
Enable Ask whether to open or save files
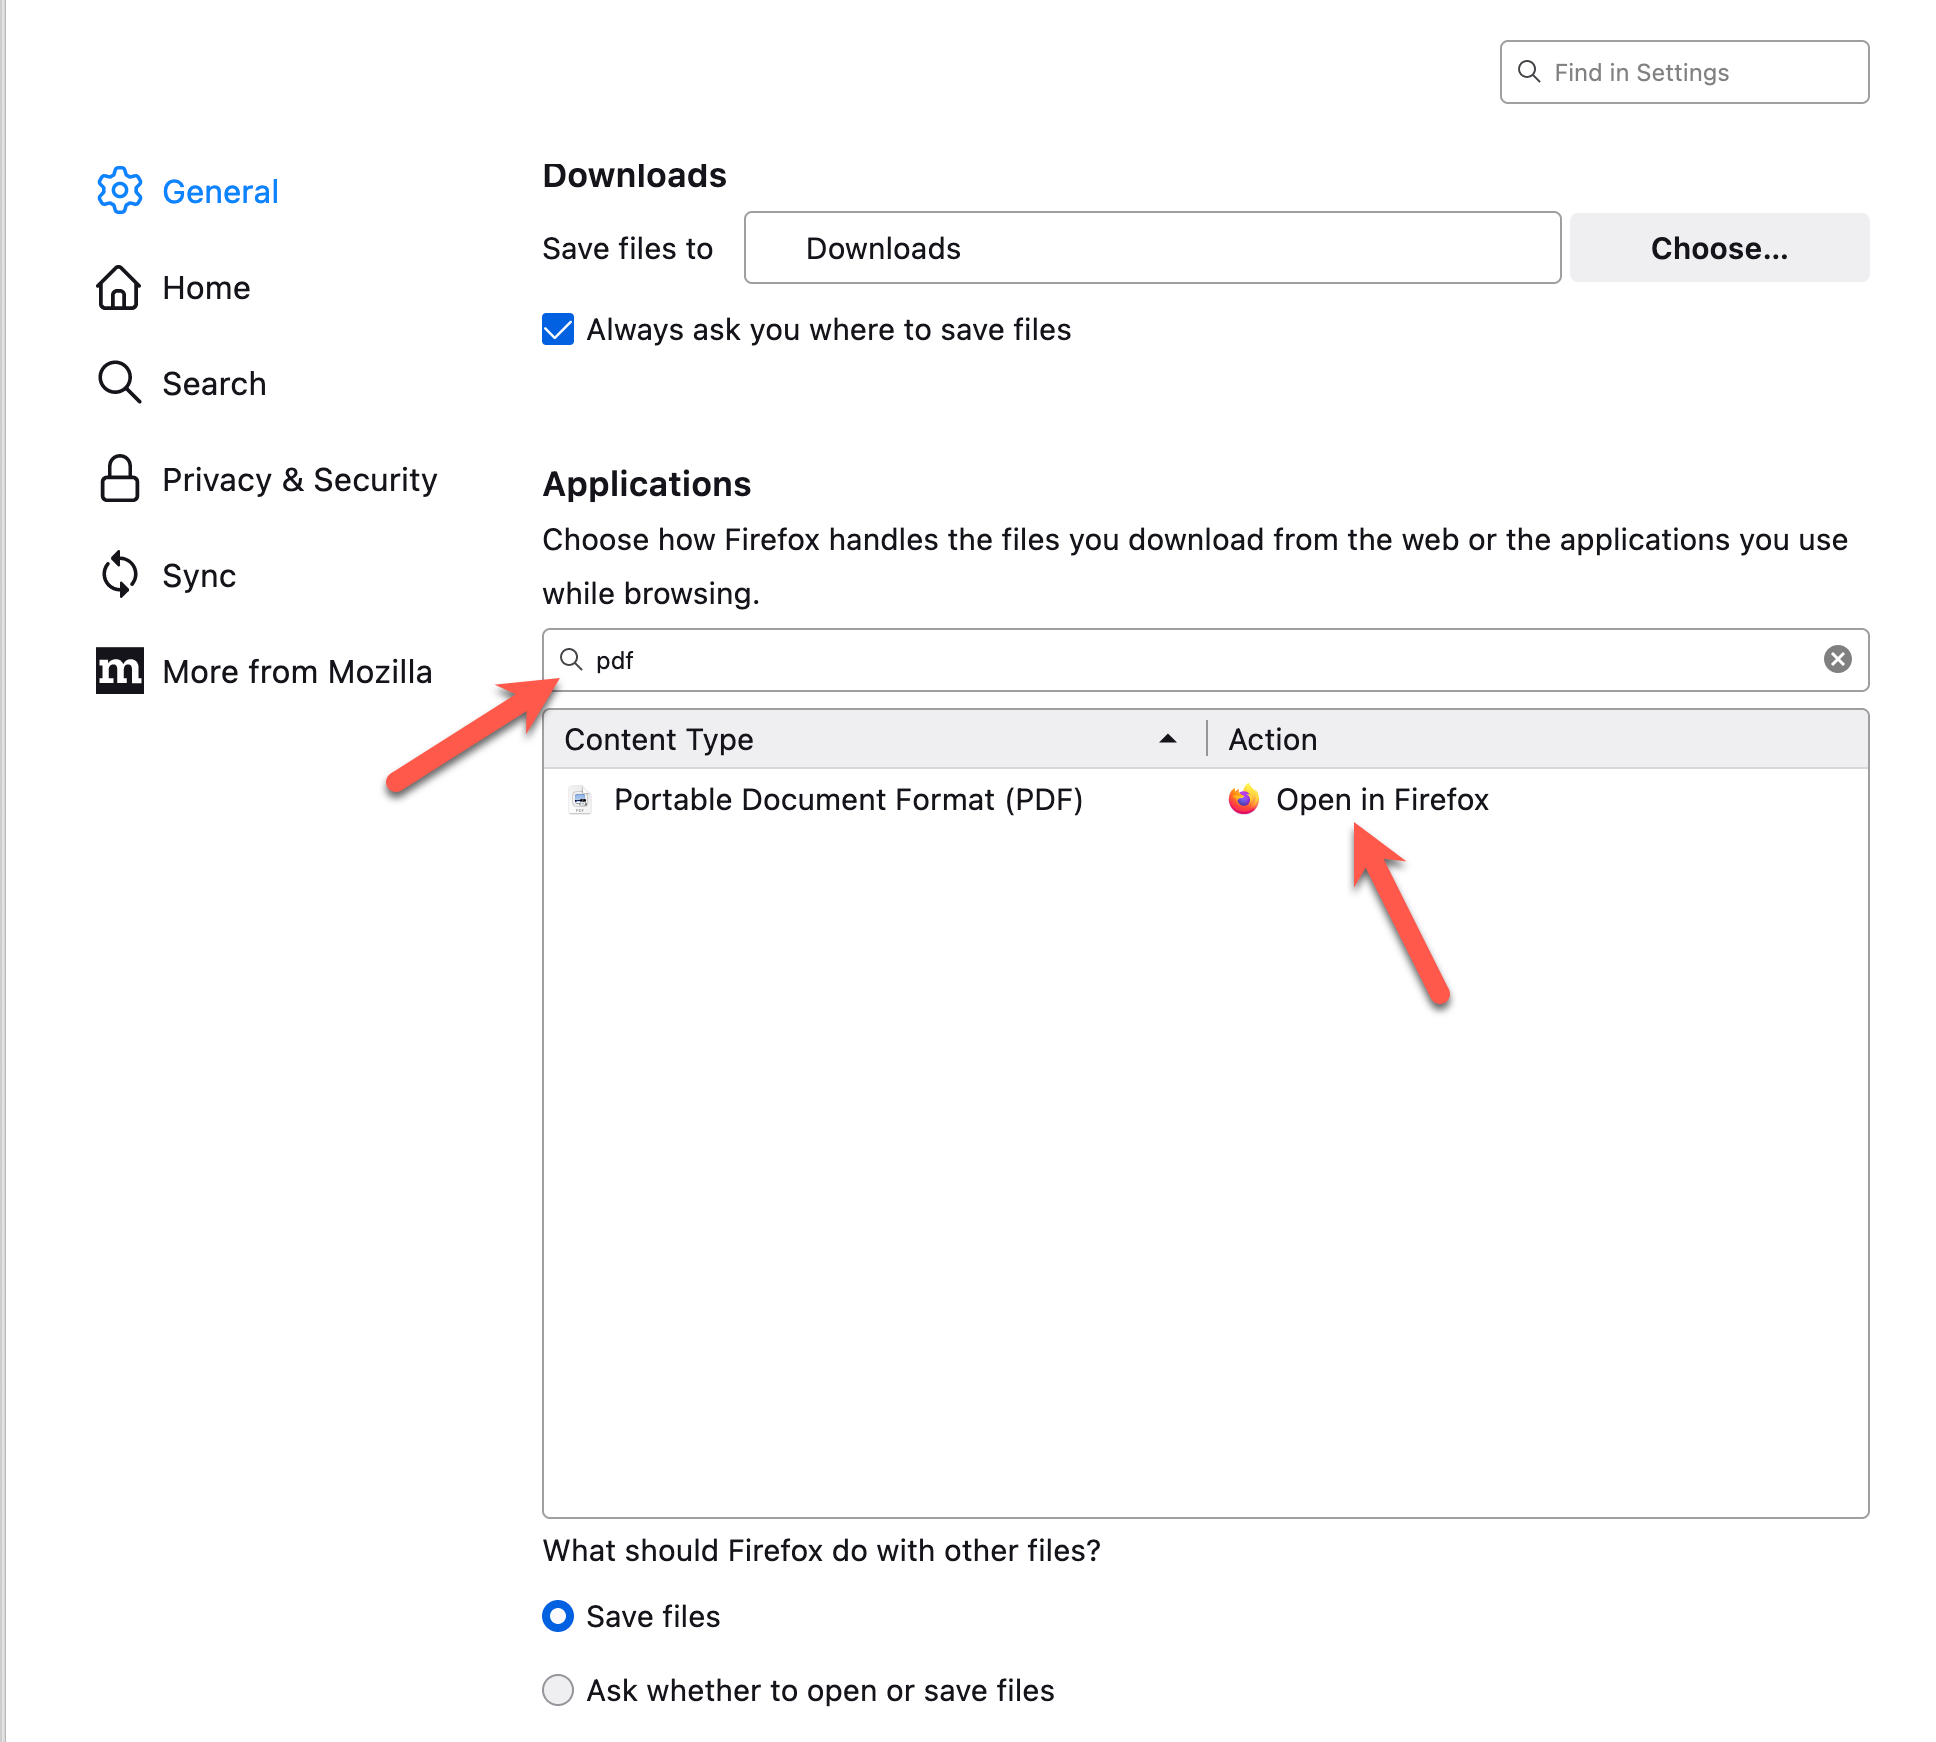pyautogui.click(x=558, y=1690)
